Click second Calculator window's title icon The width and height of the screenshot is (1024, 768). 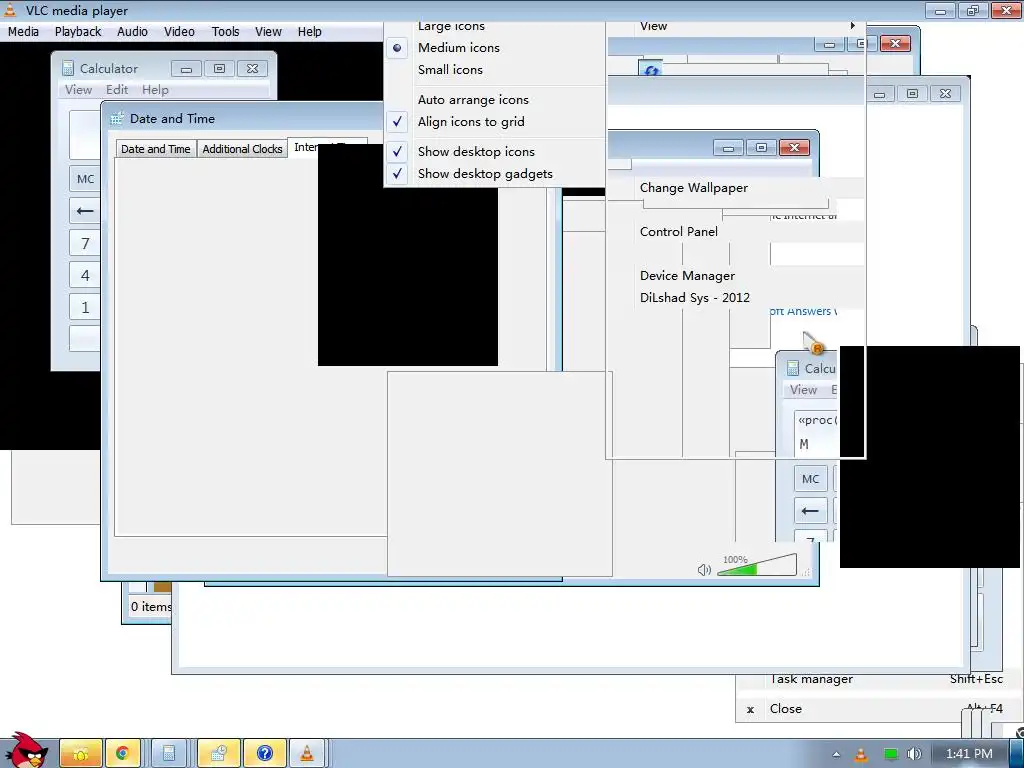793,368
